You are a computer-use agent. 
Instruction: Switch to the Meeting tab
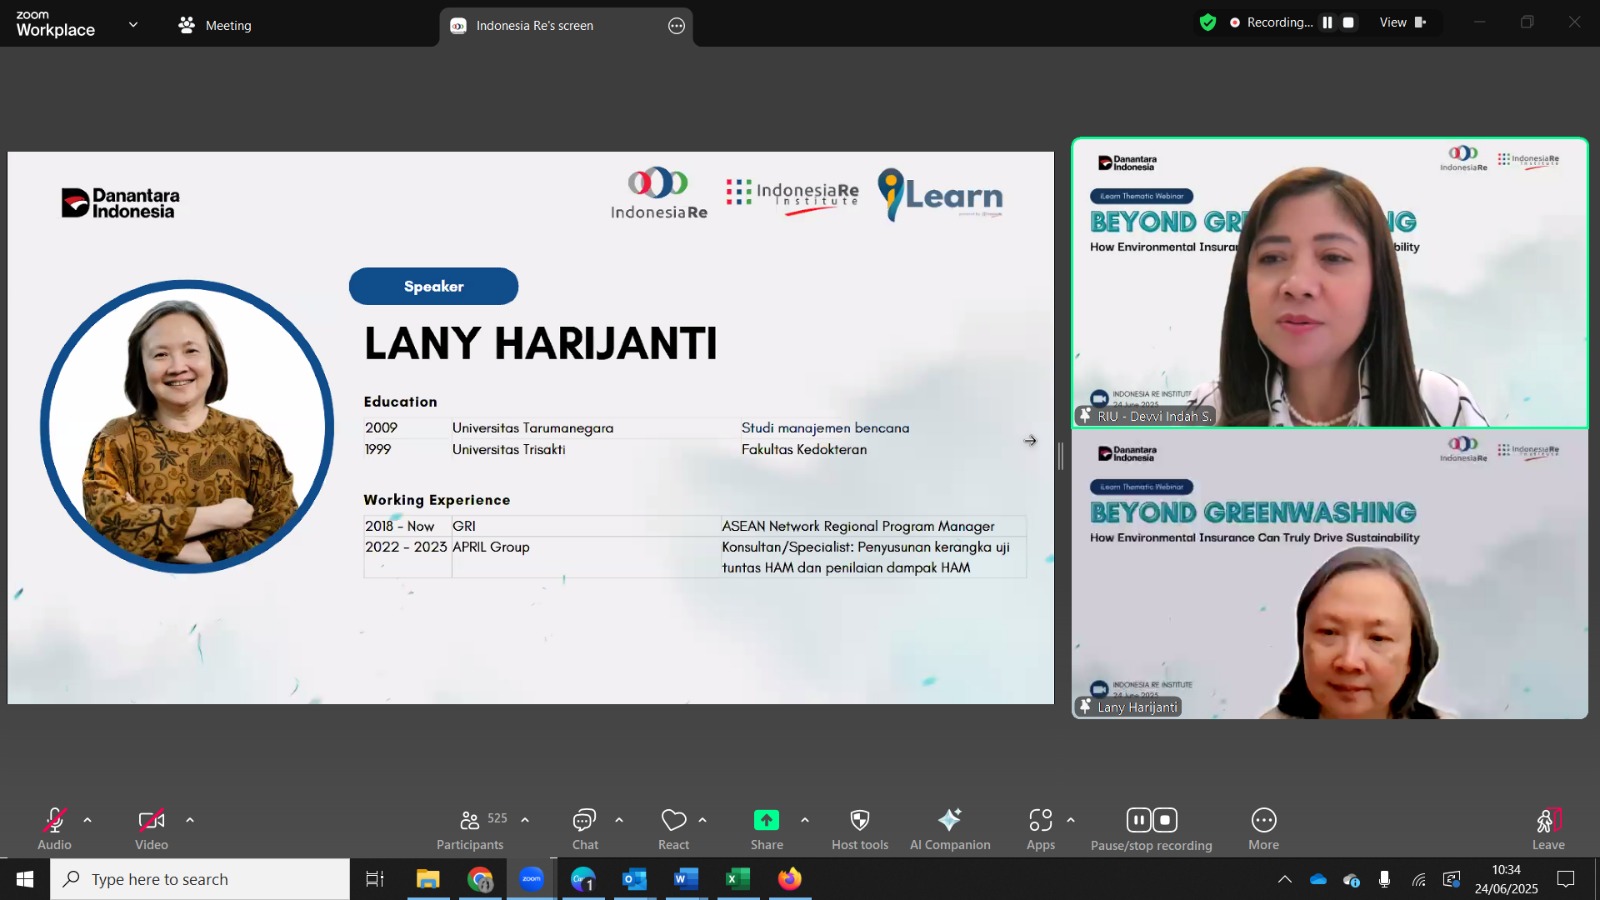(215, 25)
